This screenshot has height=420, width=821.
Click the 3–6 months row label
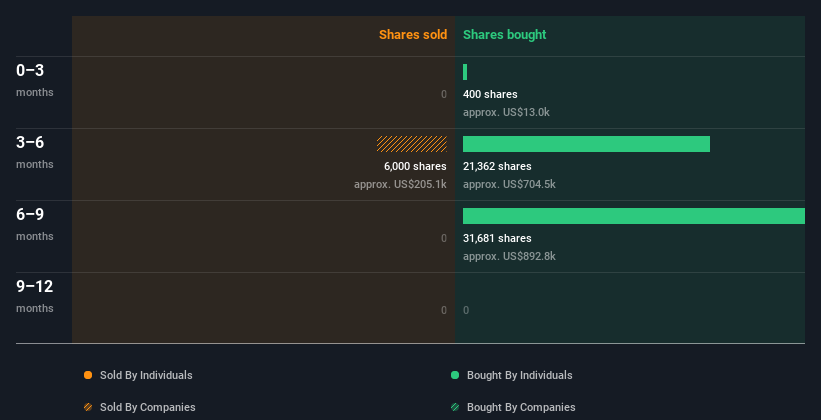point(35,152)
